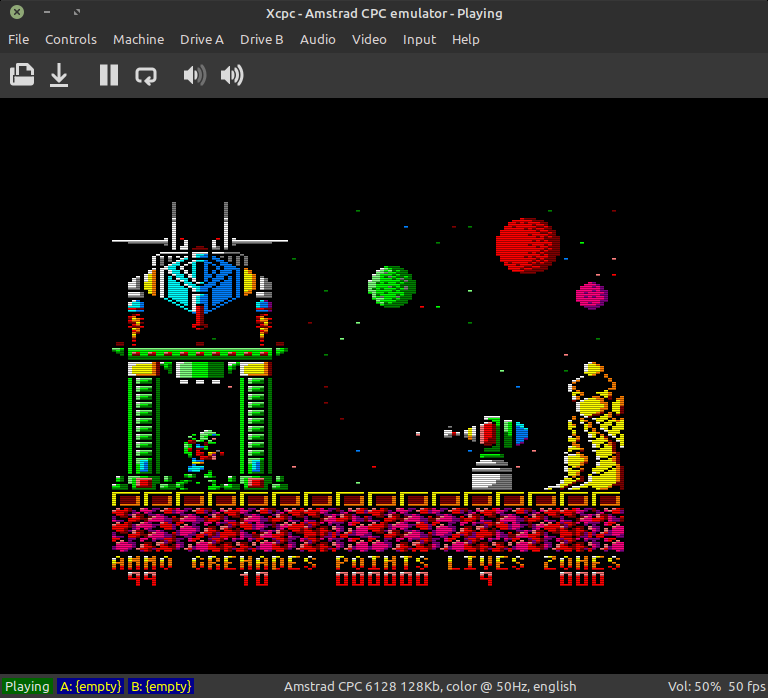
Task: Click the load snapshot toolbar icon
Action: point(22,75)
